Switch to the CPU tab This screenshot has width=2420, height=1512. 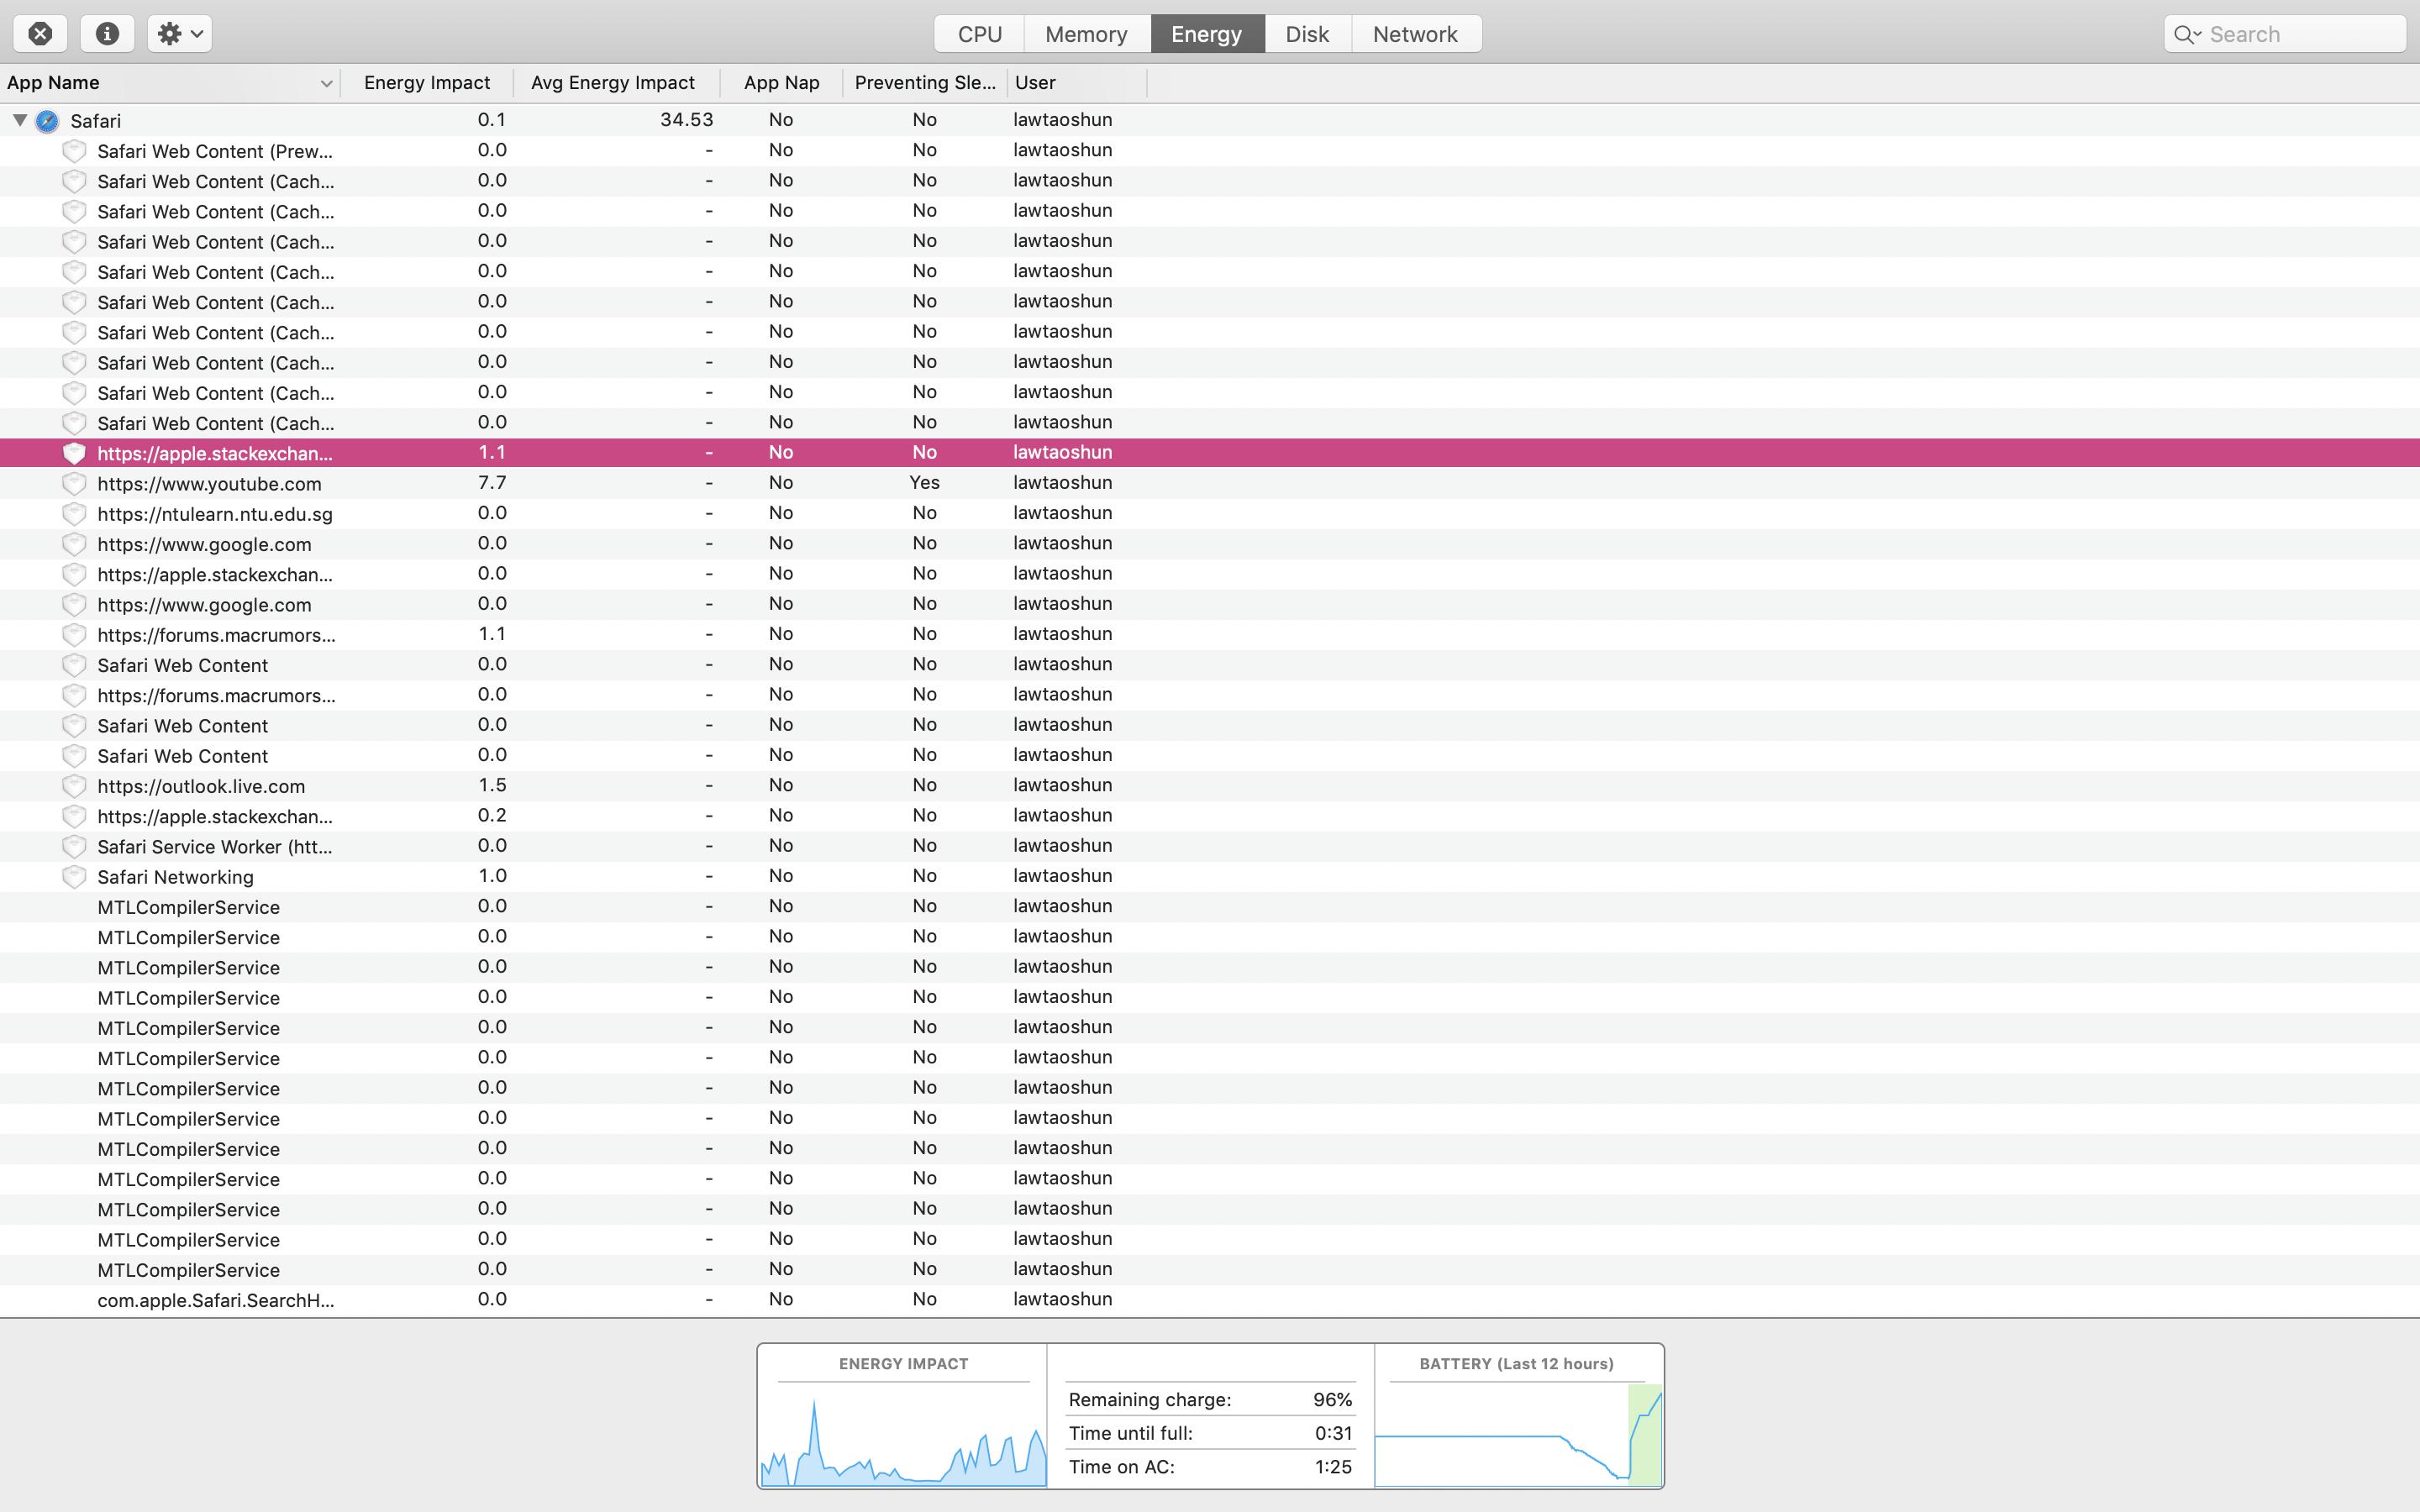979,34
